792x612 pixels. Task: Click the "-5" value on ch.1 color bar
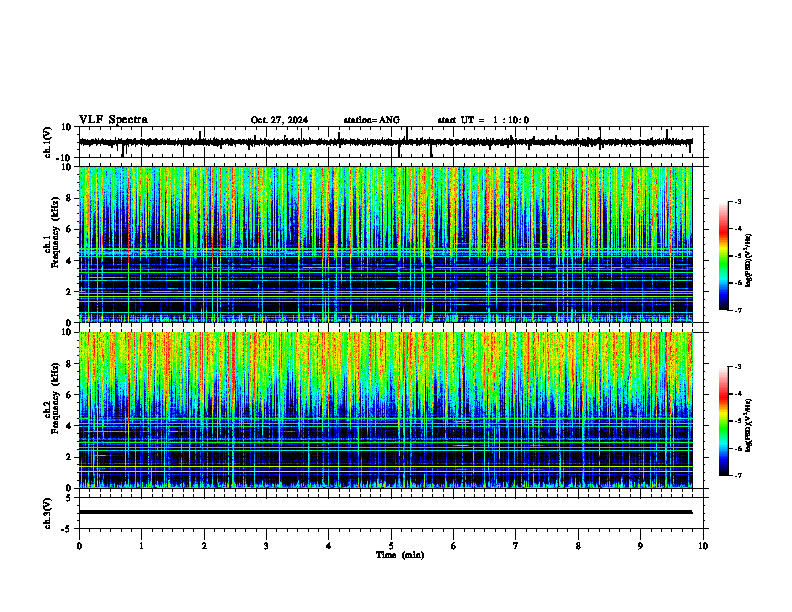pos(738,256)
